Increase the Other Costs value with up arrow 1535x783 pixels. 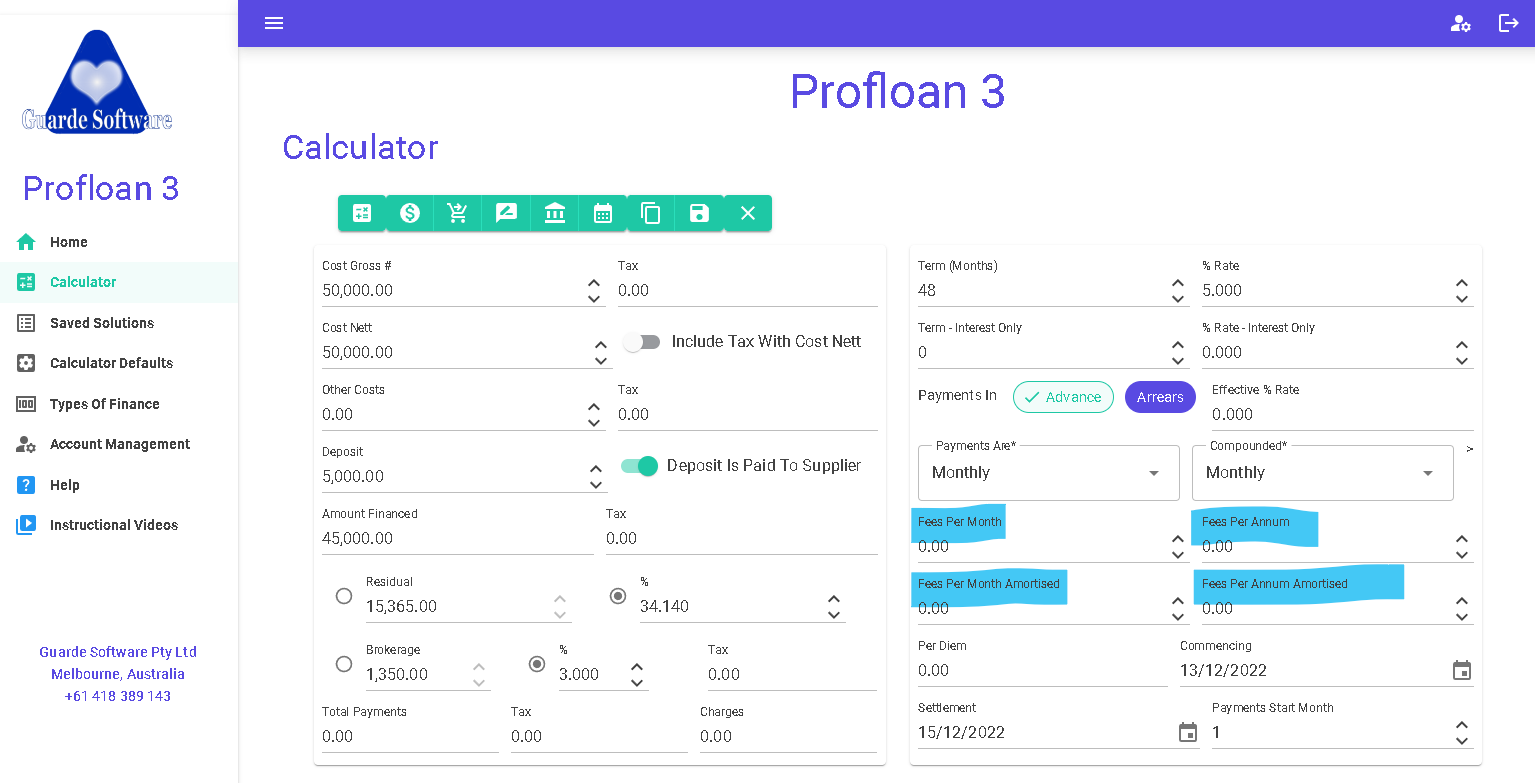pyautogui.click(x=594, y=407)
